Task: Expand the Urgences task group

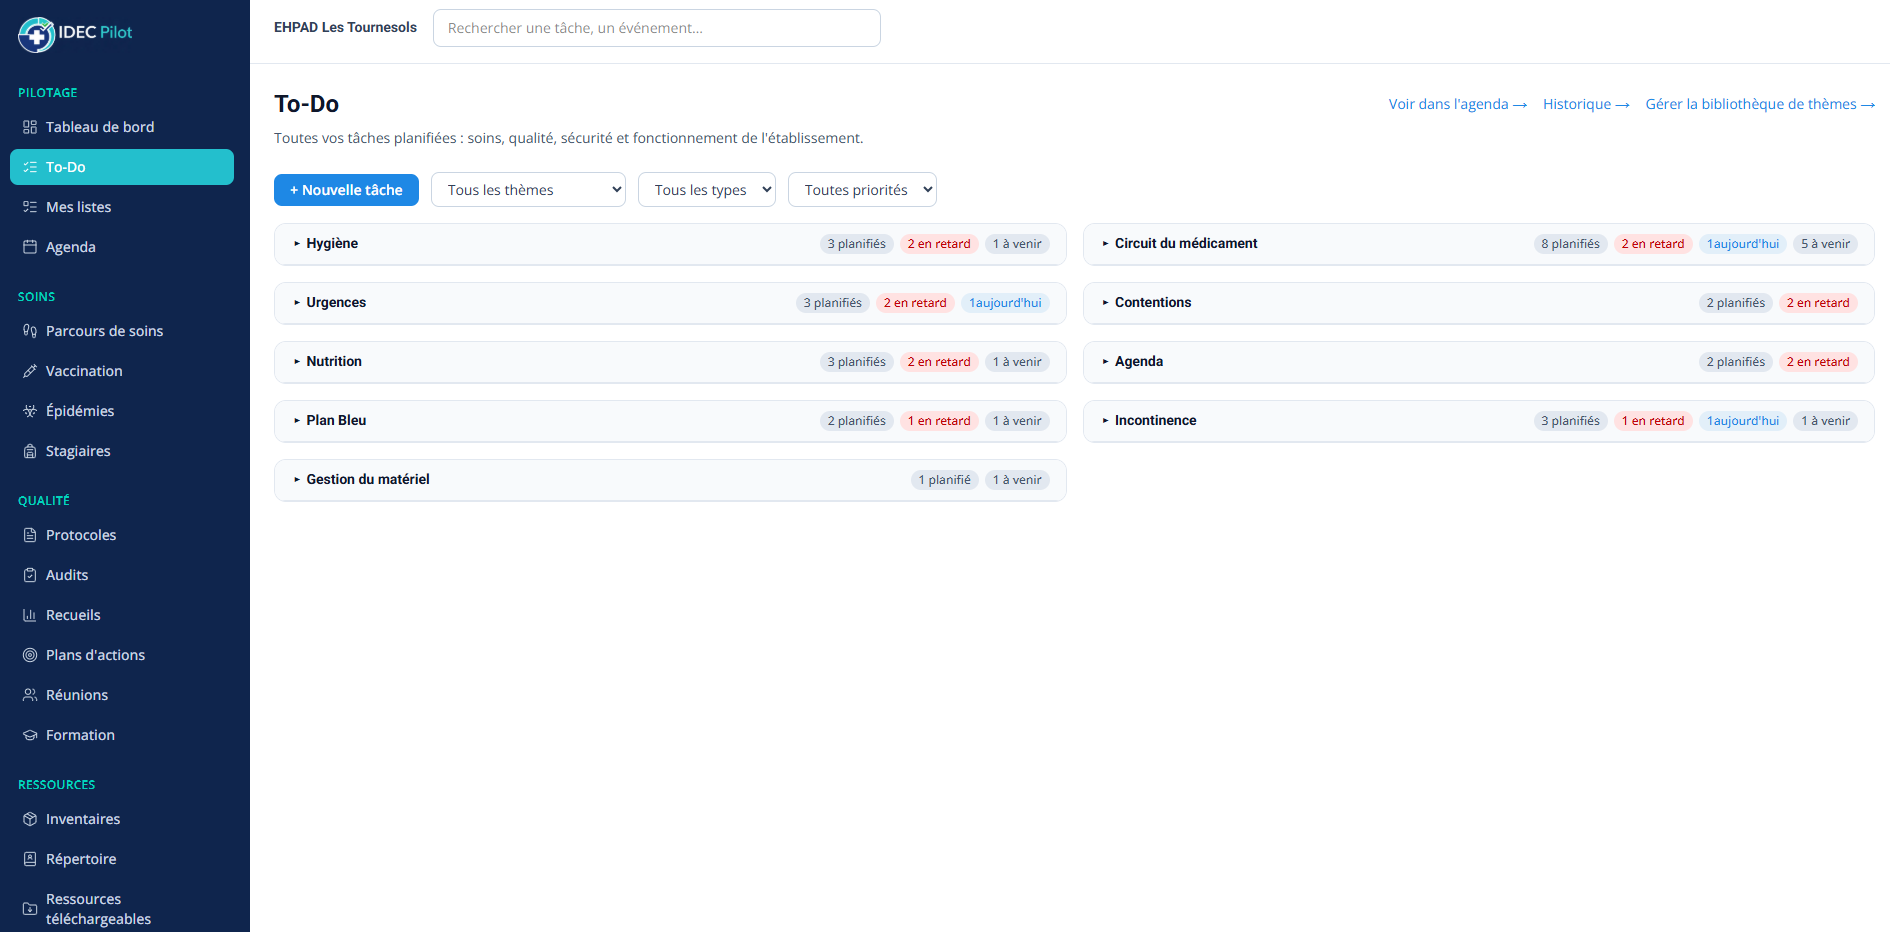Action: [x=670, y=303]
